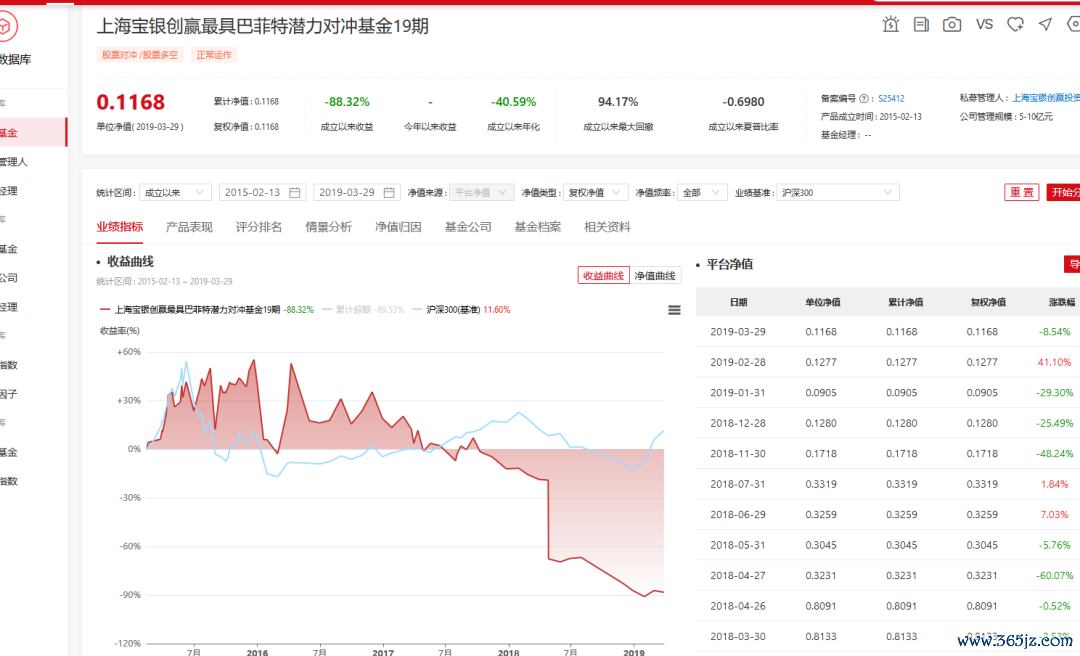Click the -60.07% change value
Screen dimensions: 1080x656
coord(1055,575)
